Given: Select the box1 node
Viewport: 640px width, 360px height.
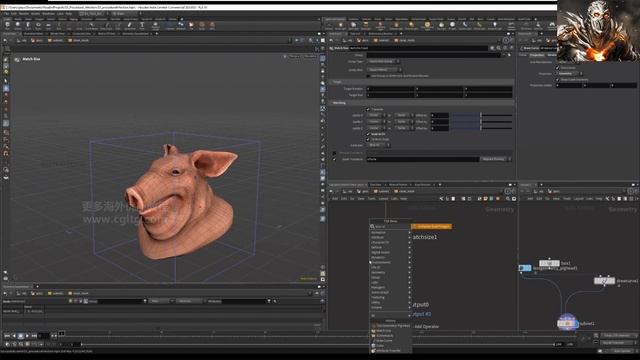Looking at the screenshot, I should coord(549,263).
